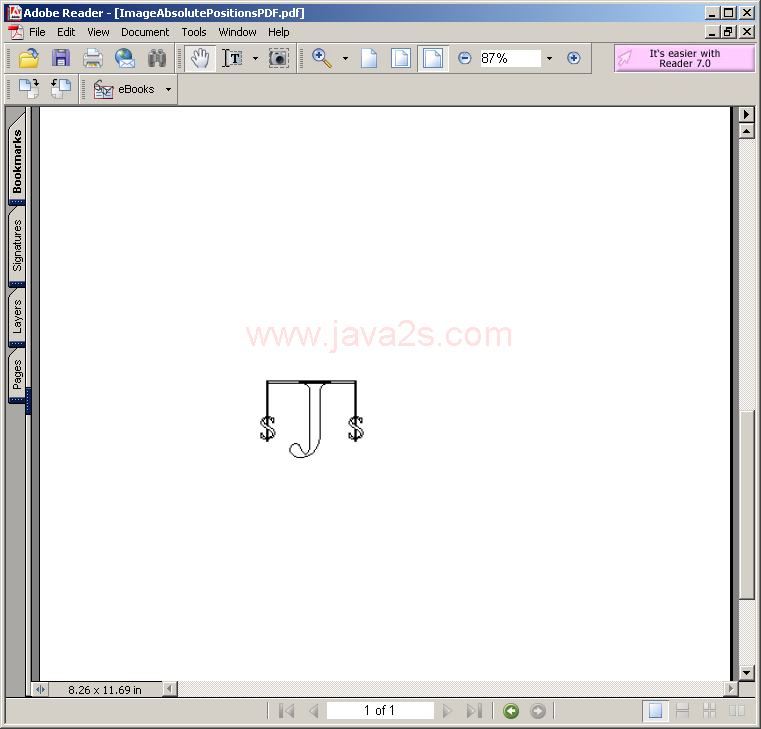Viewport: 761px width, 729px height.
Task: Open the Select Text tool dropdown arrow
Action: 255,59
